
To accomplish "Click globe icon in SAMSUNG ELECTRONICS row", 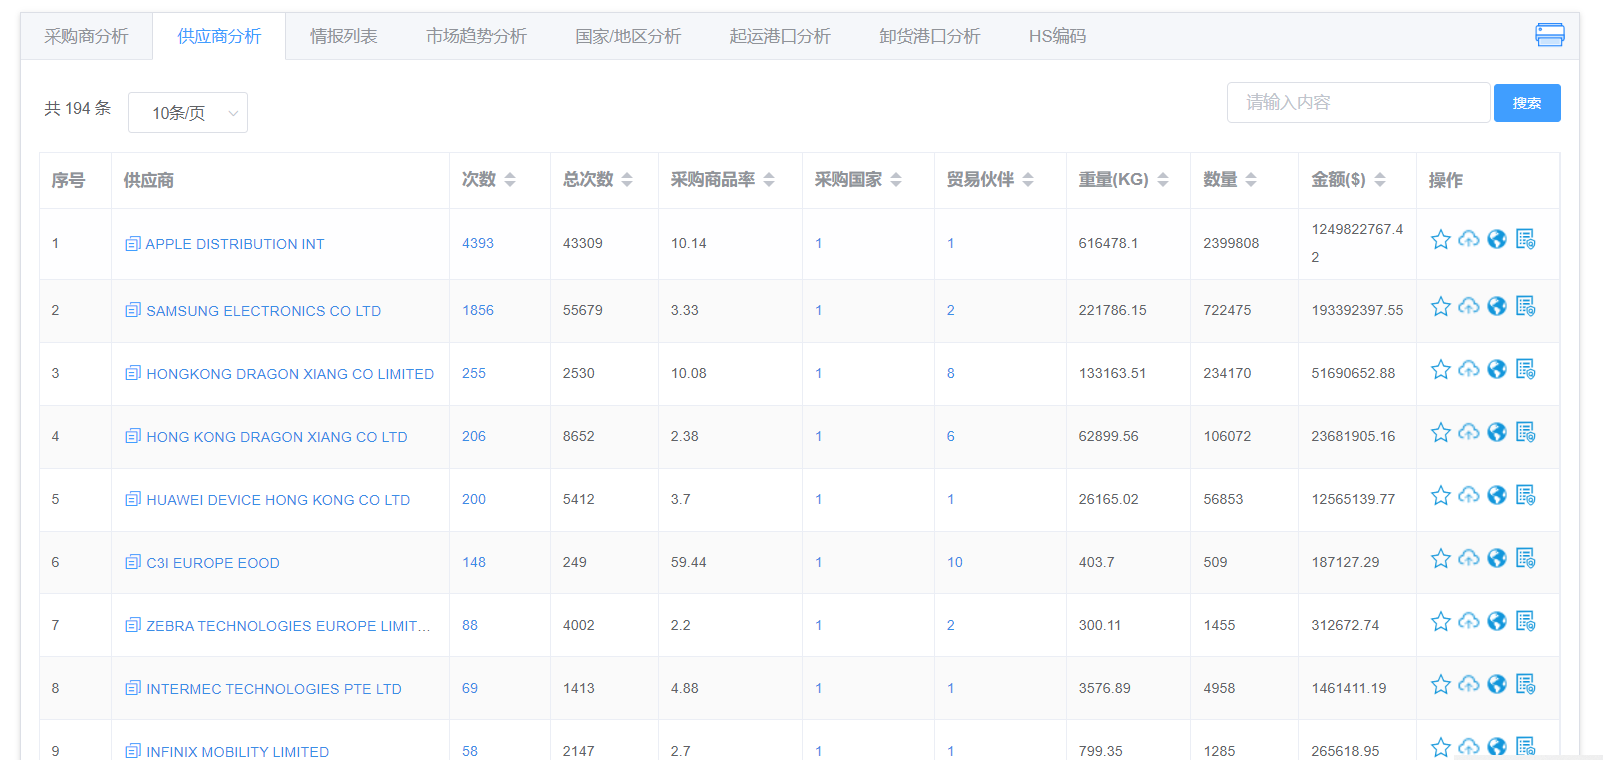I will click(1497, 306).
